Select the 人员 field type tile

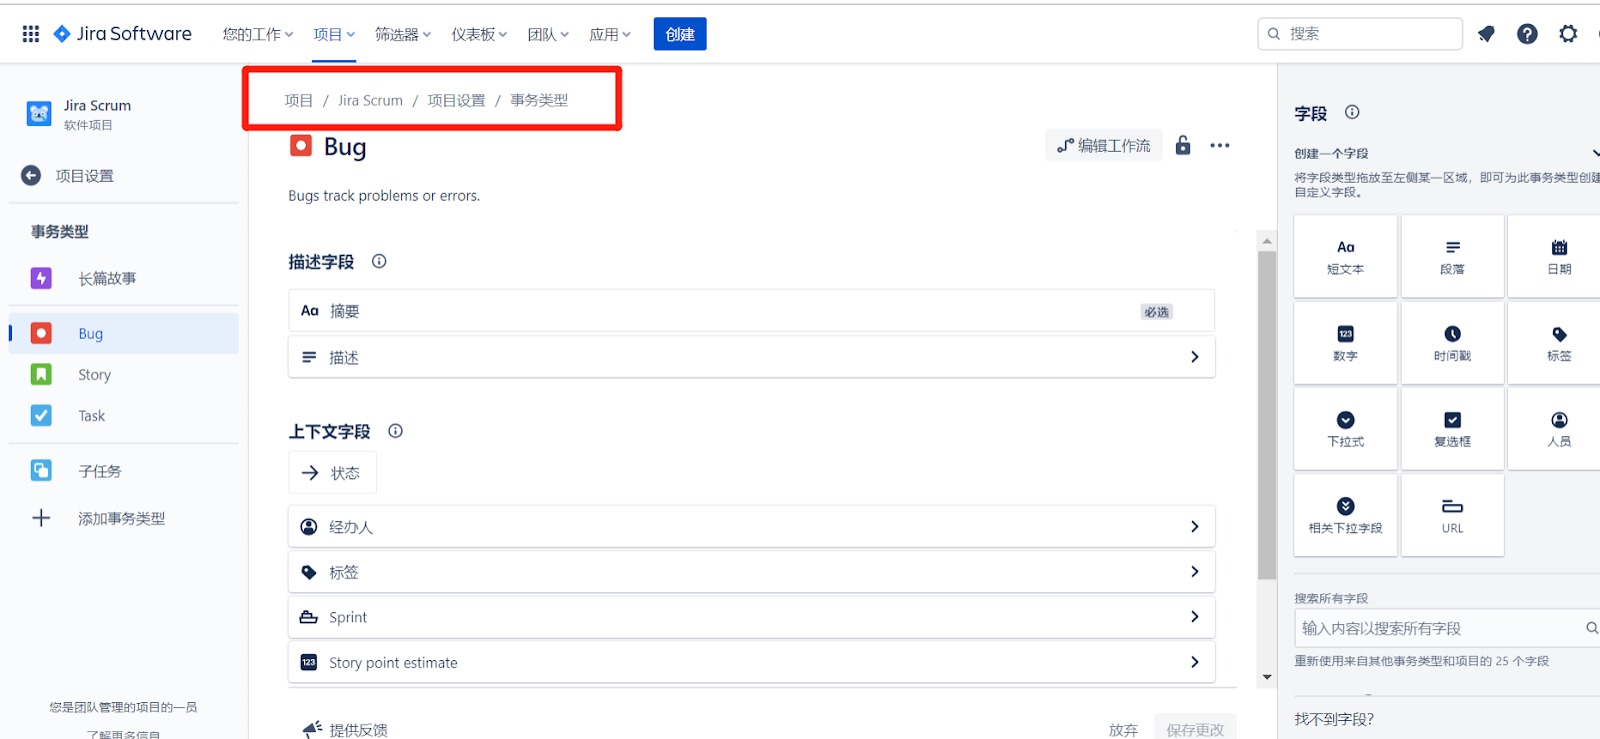click(1556, 429)
